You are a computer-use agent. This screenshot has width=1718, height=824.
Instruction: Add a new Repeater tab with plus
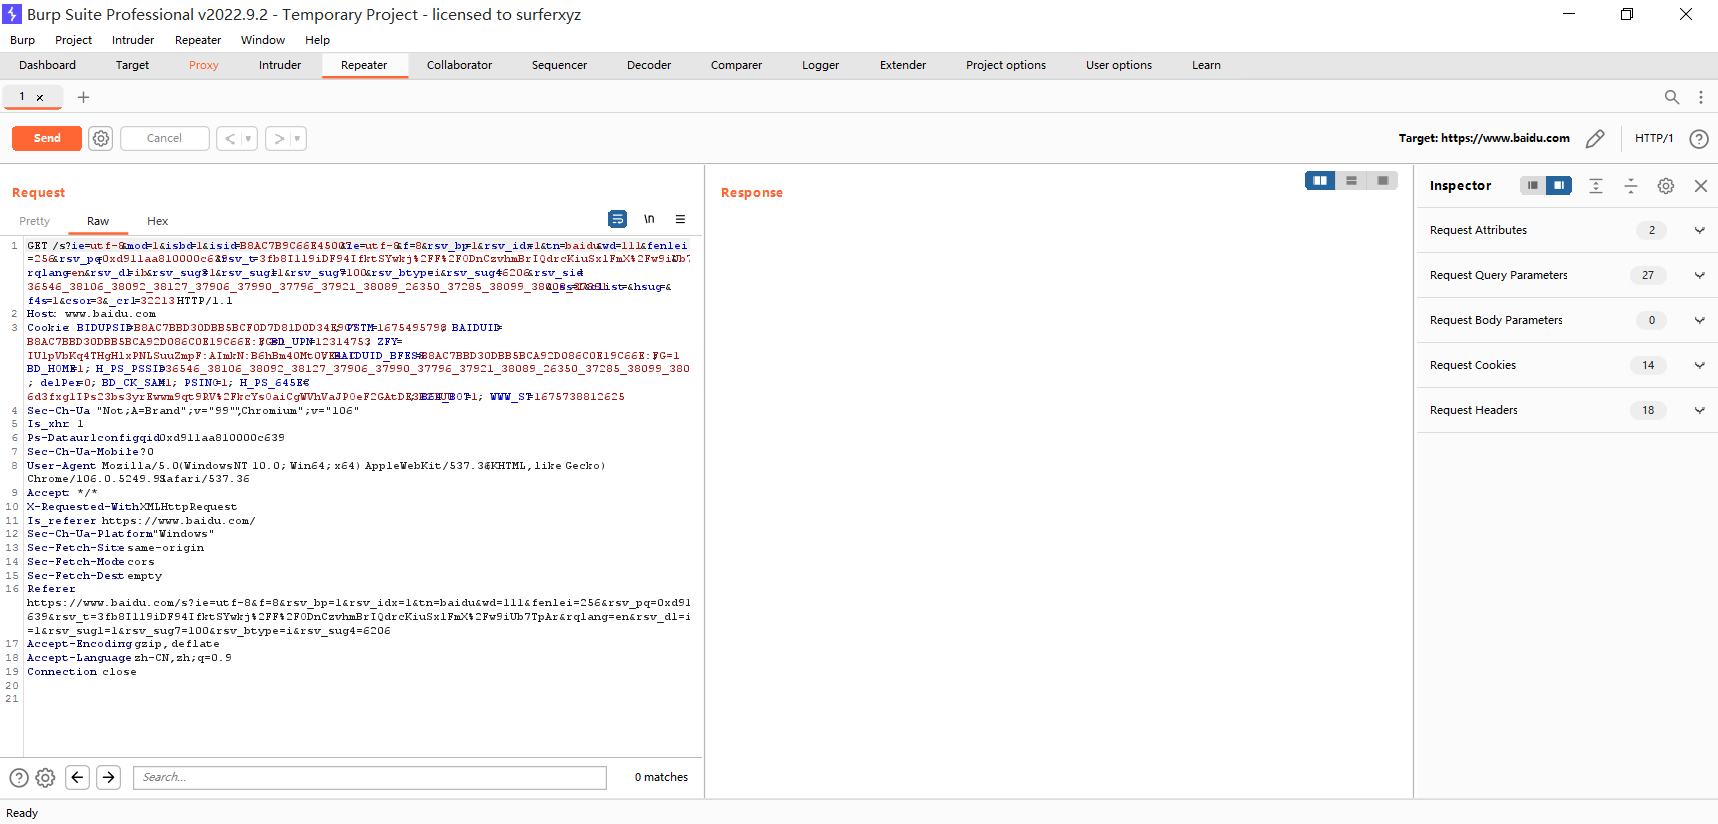click(x=84, y=97)
